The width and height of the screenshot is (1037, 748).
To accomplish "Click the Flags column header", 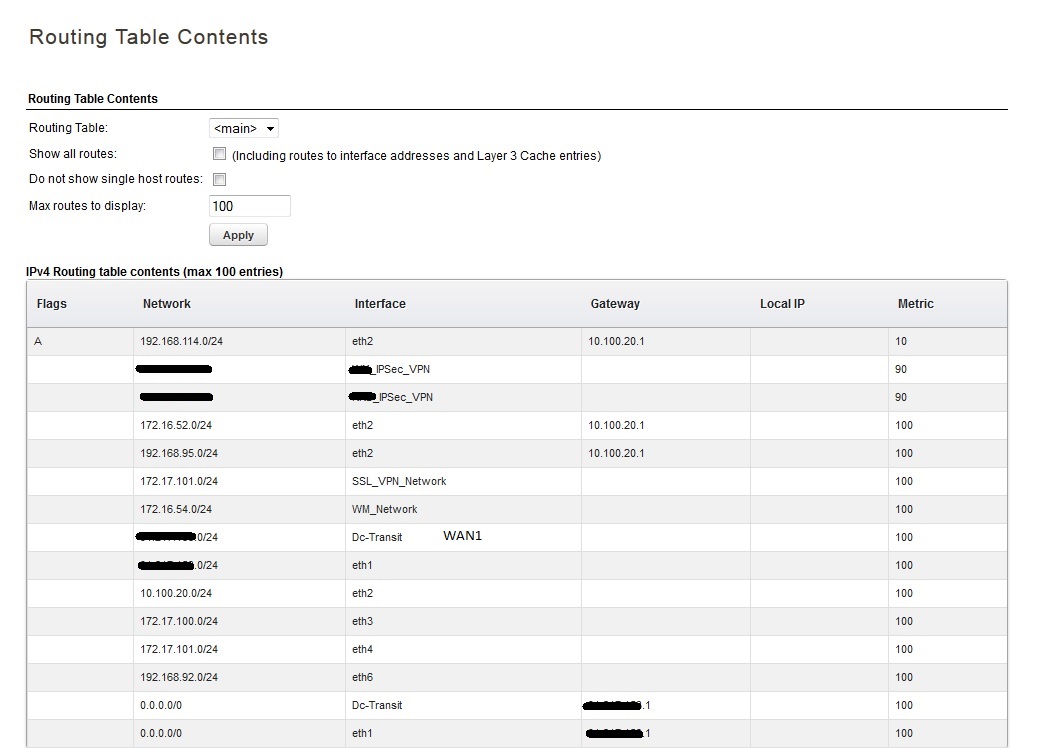I will [52, 304].
